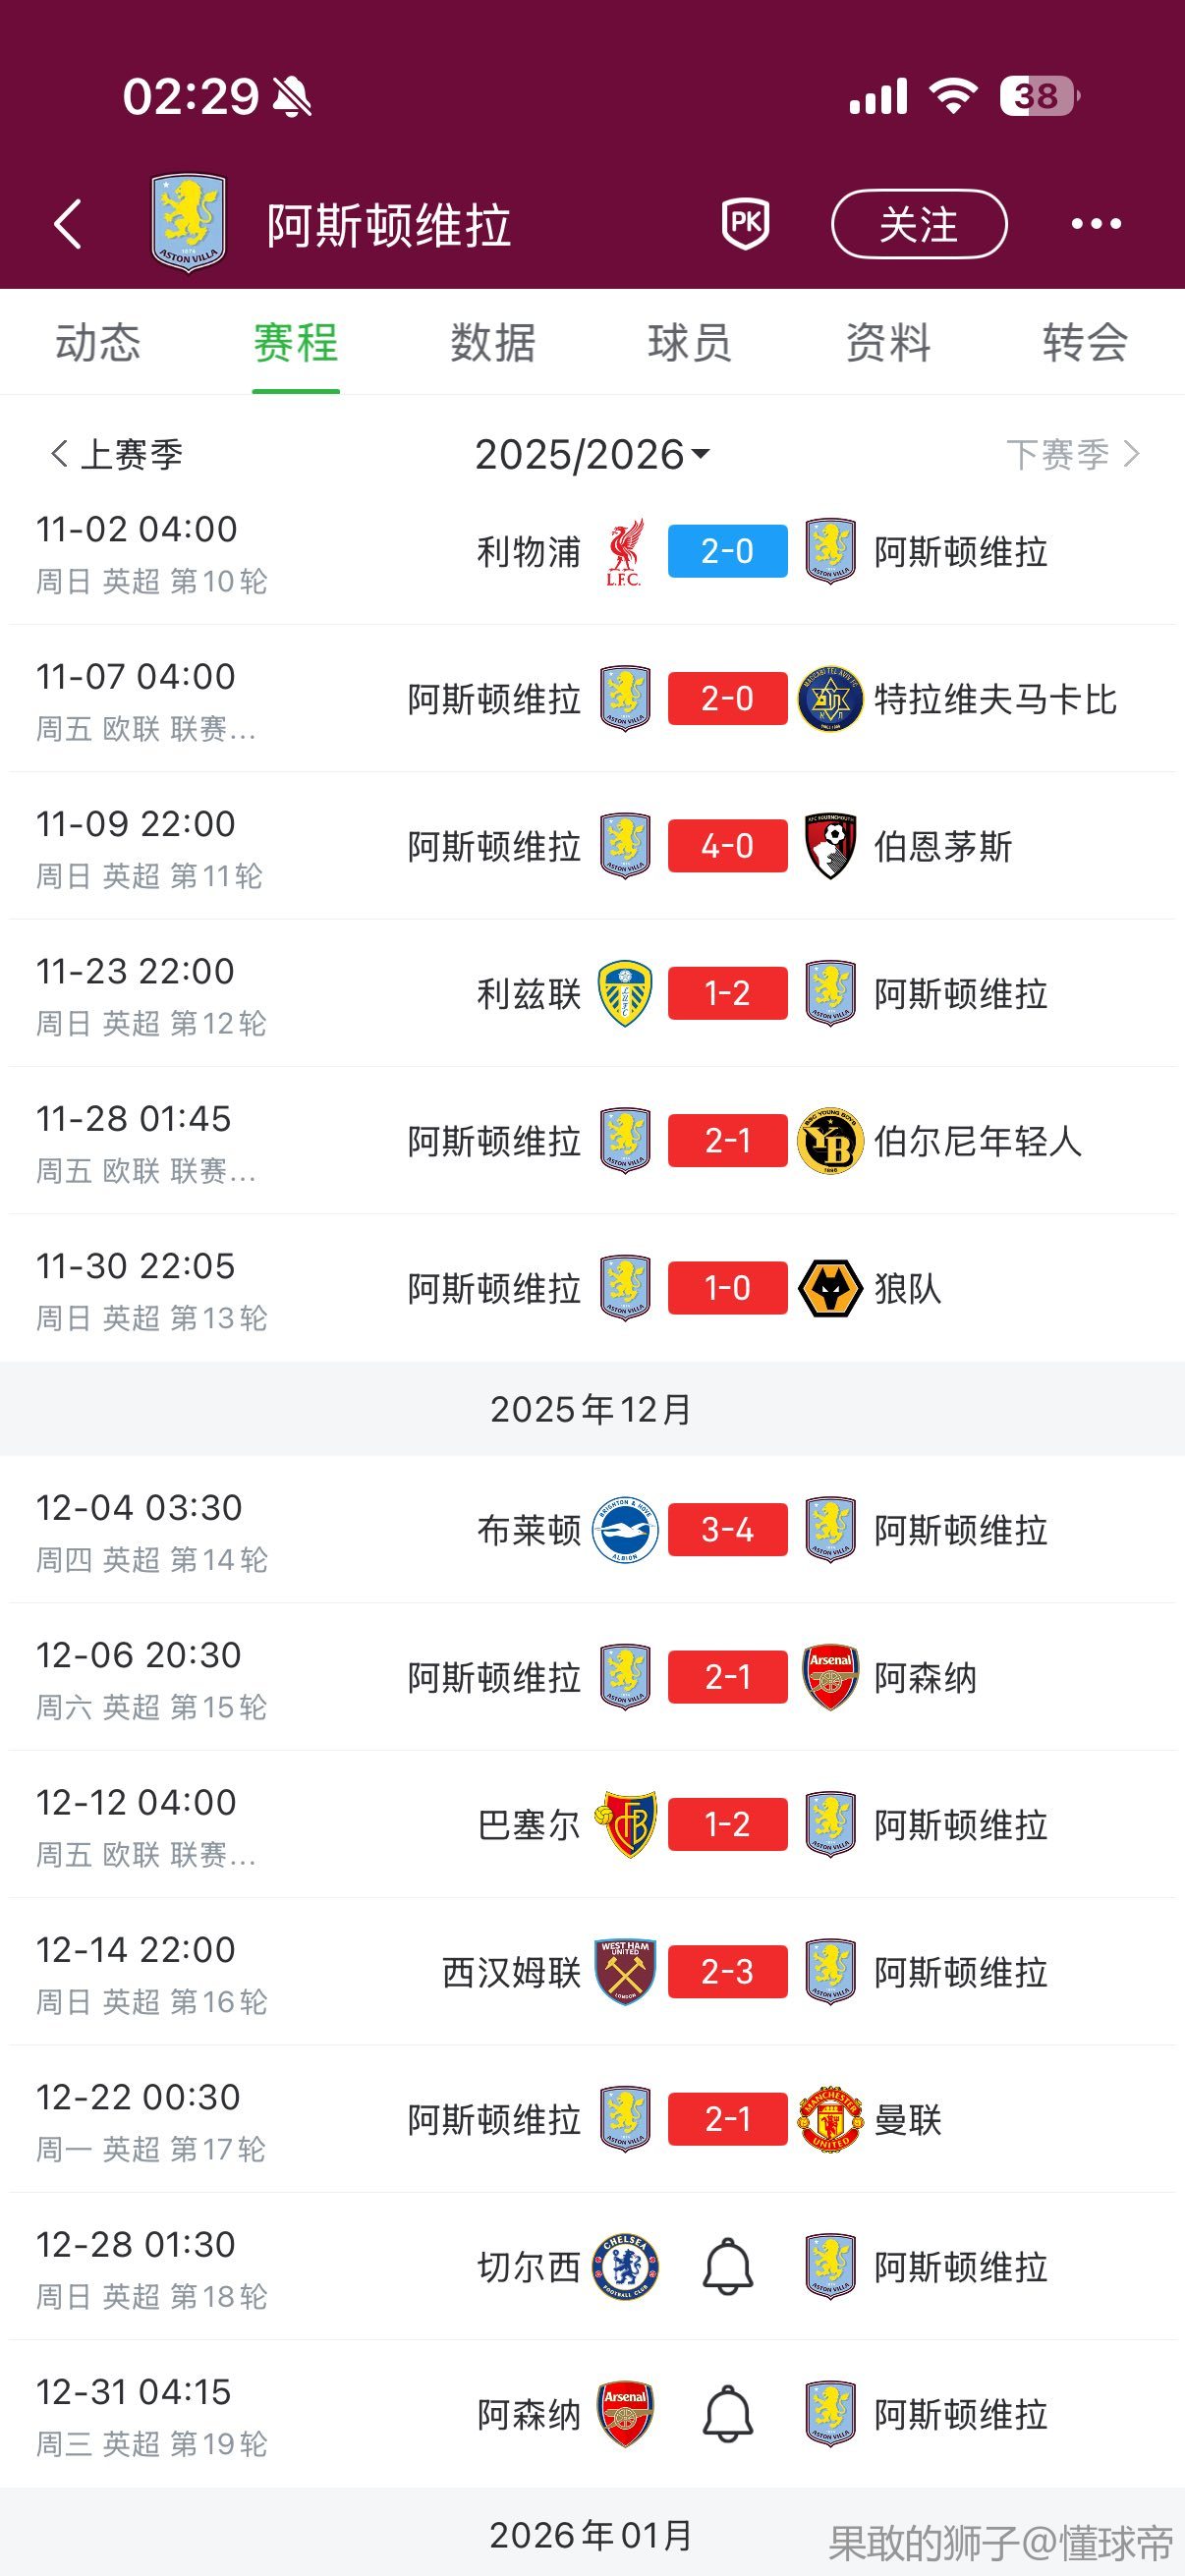Tap the Aston Villa crest in header
This screenshot has width=1185, height=2576.
[x=188, y=222]
